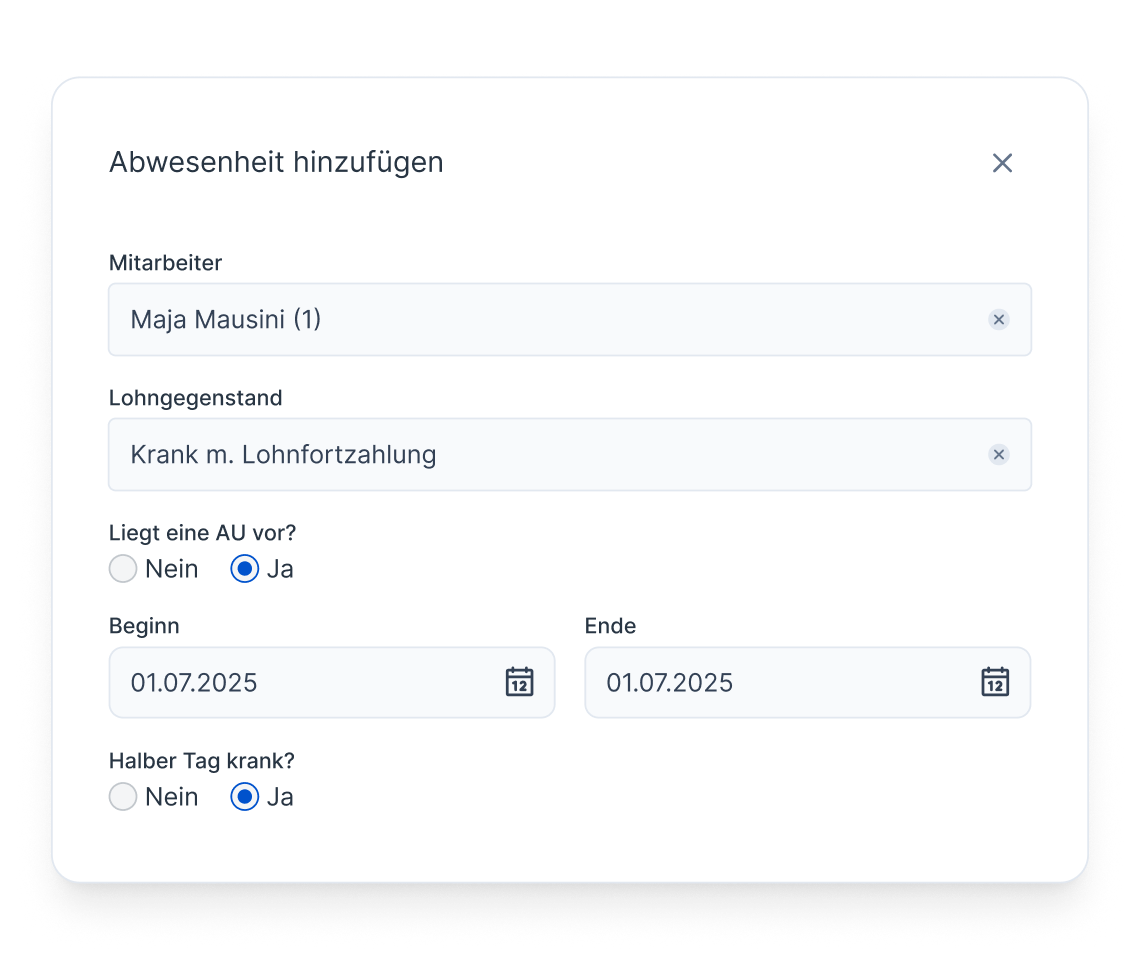
Task: Select Nein for Liegt eine AU vor
Action: pyautogui.click(x=122, y=568)
